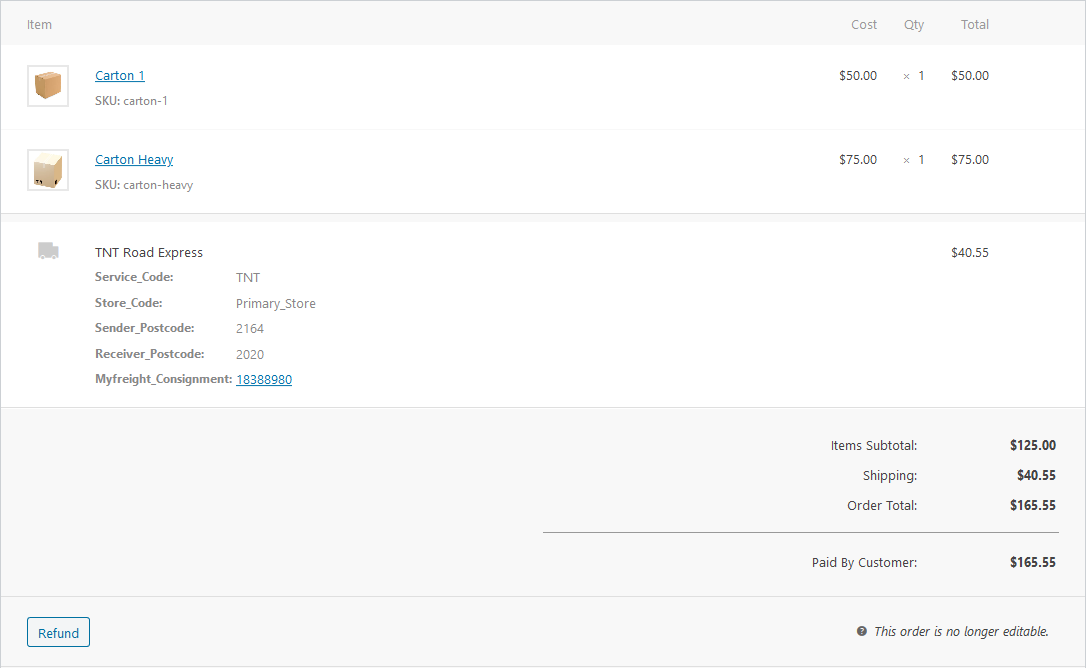Click the Item column header
1086x668 pixels.
pos(39,24)
